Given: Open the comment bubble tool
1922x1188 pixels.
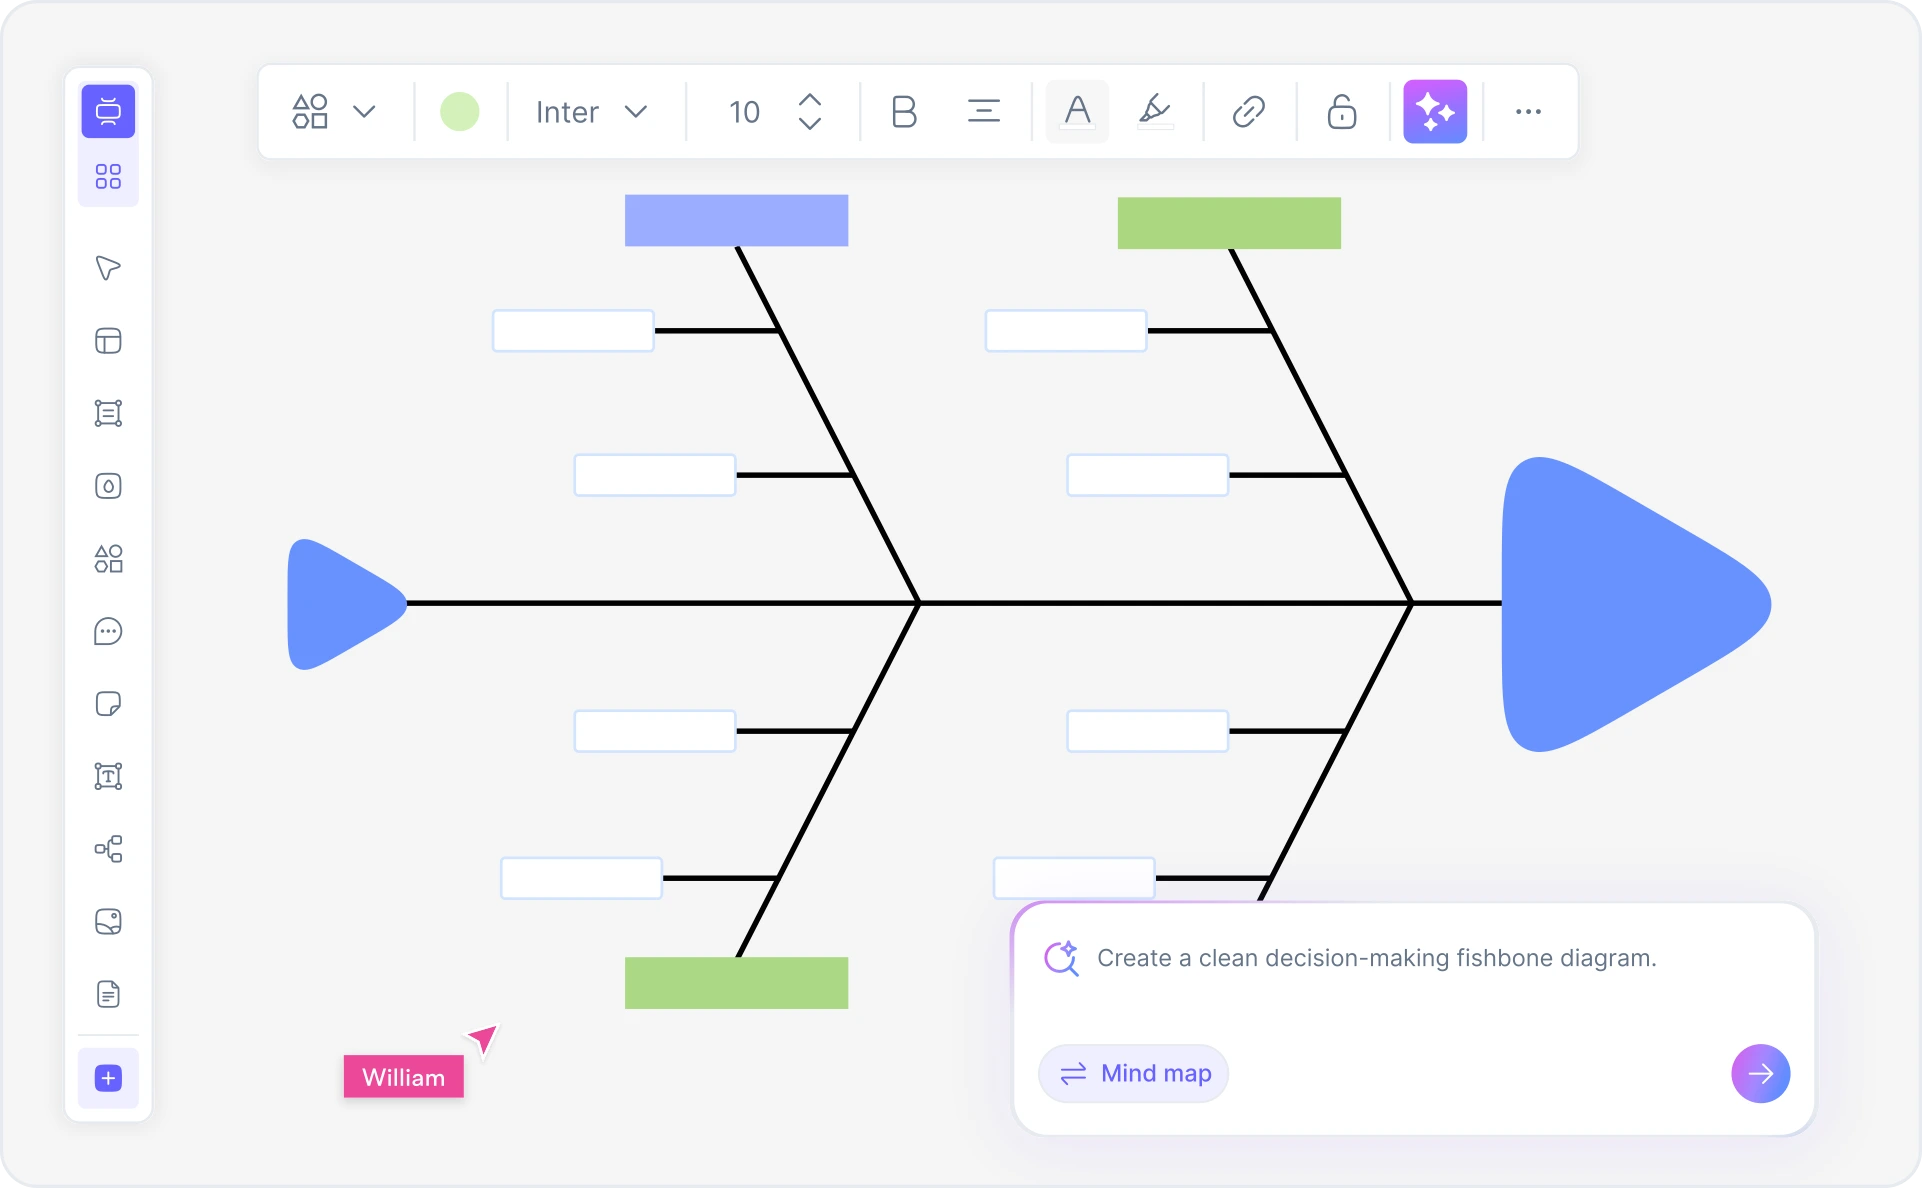Looking at the screenshot, I should [x=108, y=631].
